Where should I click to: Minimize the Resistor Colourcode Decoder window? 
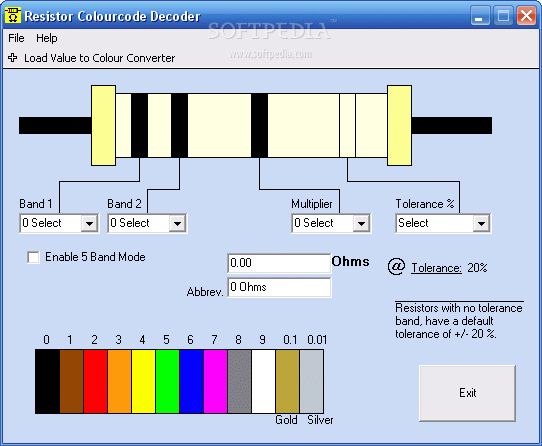click(480, 16)
